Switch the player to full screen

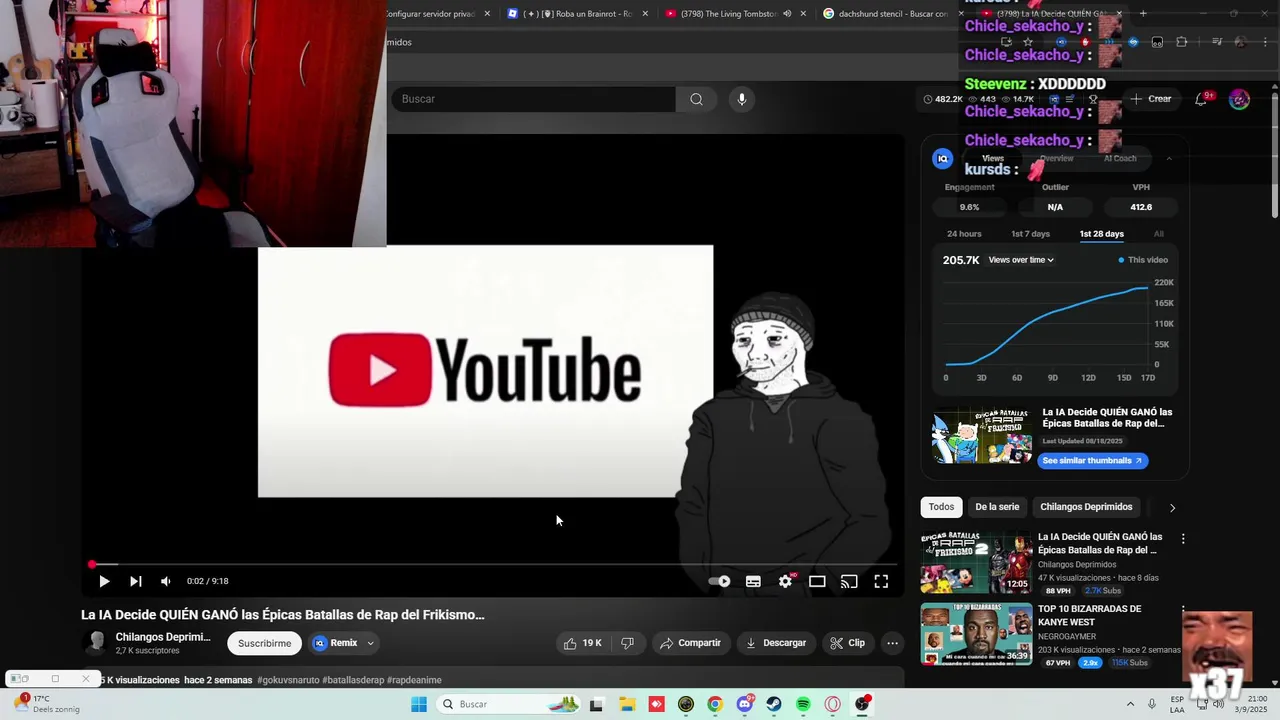[881, 581]
